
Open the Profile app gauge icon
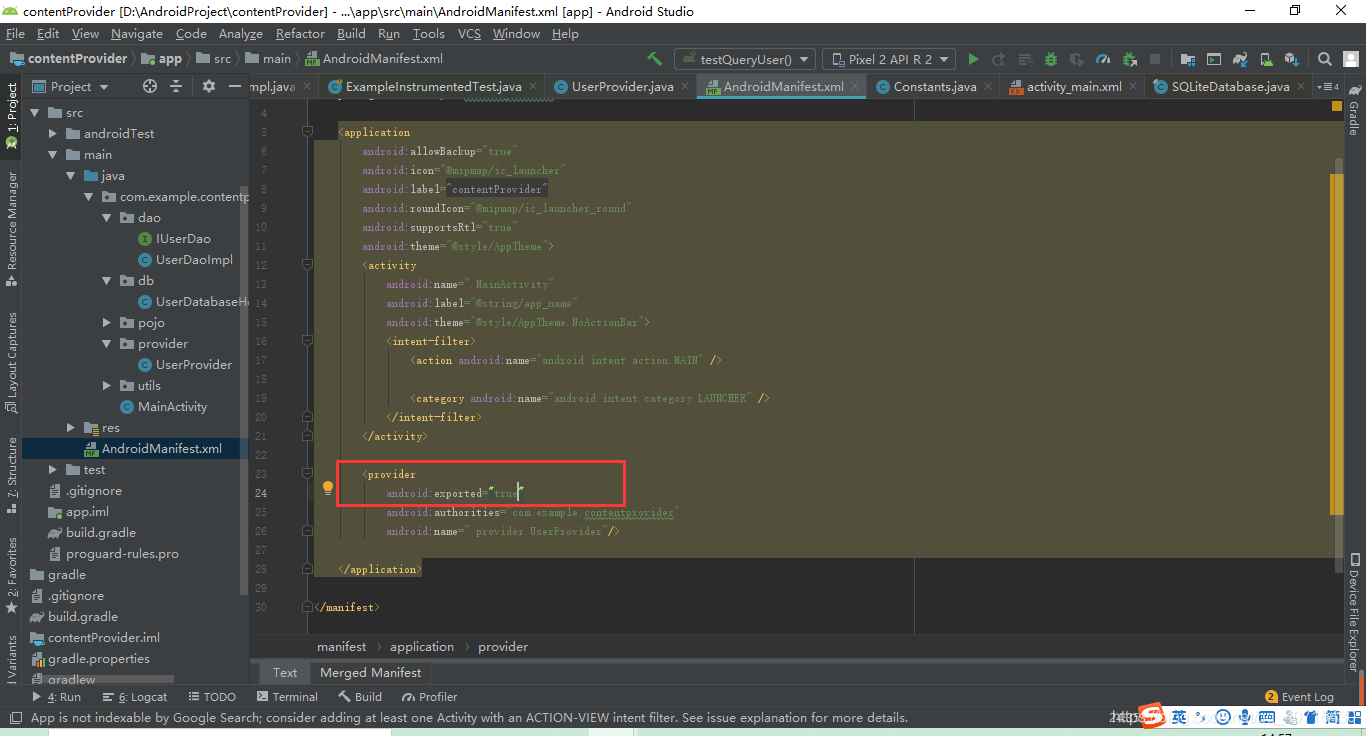point(1103,59)
